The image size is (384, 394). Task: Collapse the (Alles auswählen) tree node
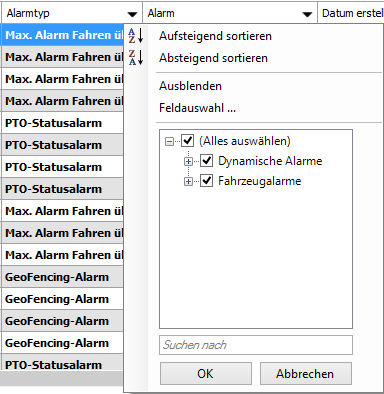[x=169, y=141]
